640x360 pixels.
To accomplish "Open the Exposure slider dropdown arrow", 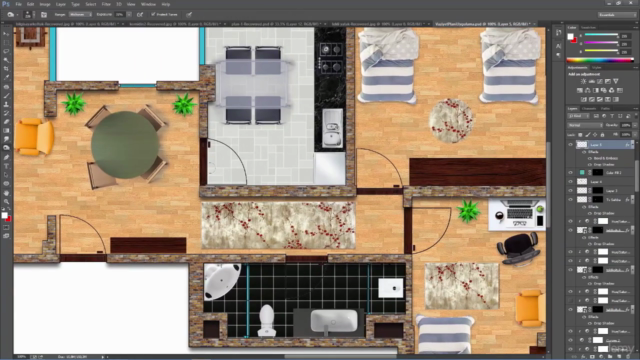I will [129, 15].
